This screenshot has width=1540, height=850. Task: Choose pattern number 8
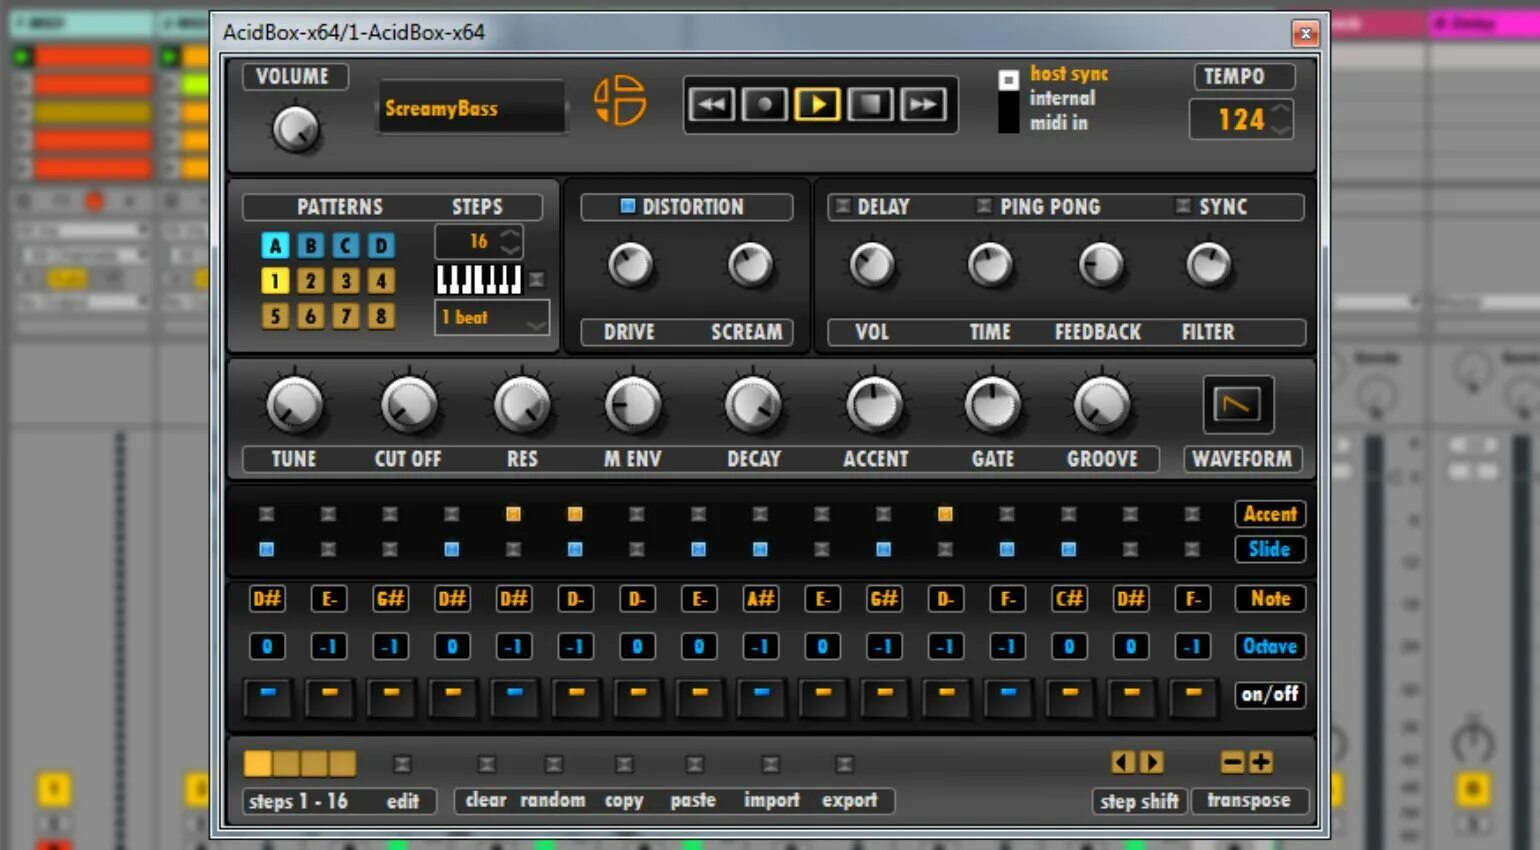380,317
